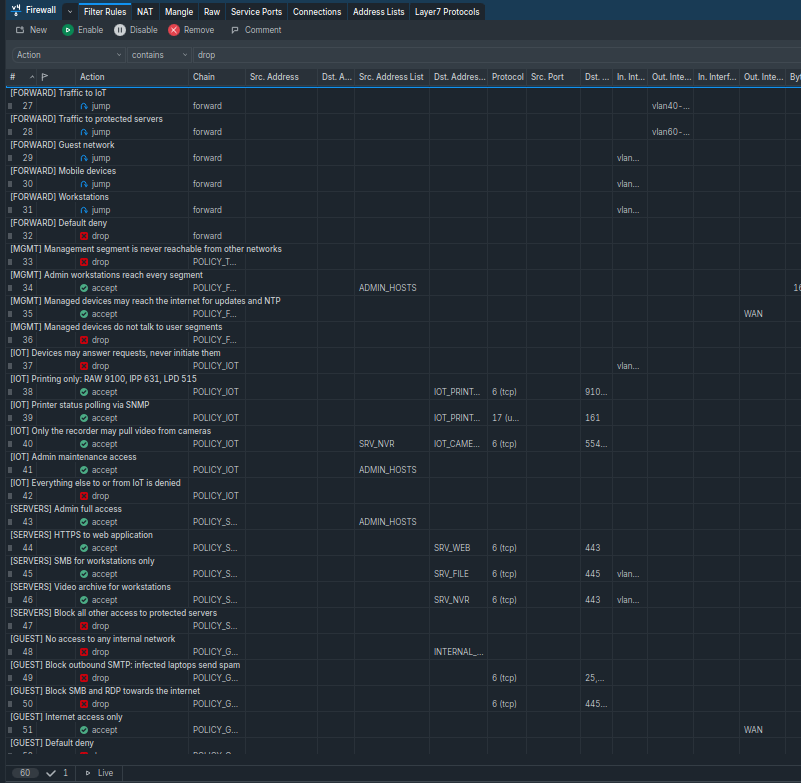
Task: Toggle the row handle of rule 33
Action: pyautogui.click(x=10, y=262)
